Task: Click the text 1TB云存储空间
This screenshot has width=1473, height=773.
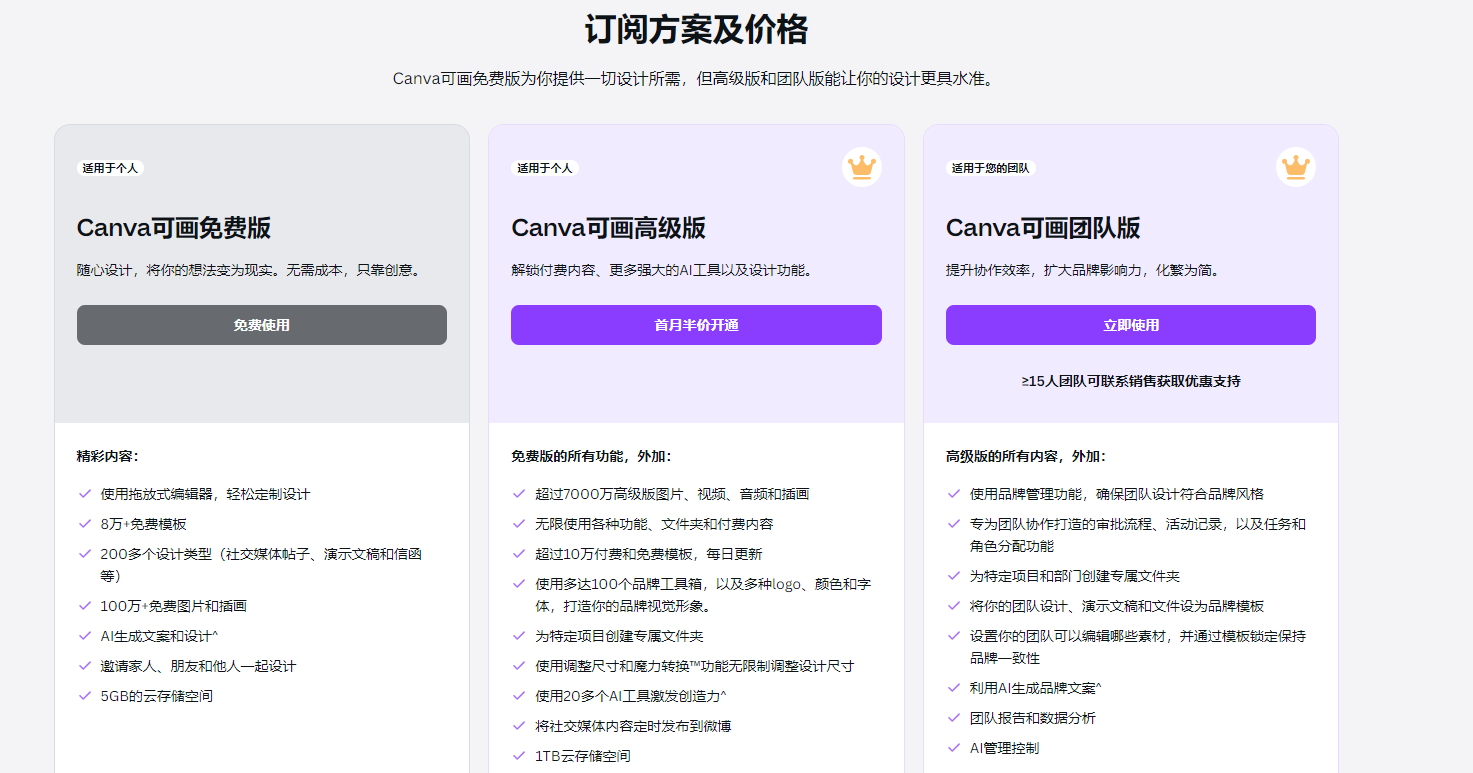Action: point(583,756)
